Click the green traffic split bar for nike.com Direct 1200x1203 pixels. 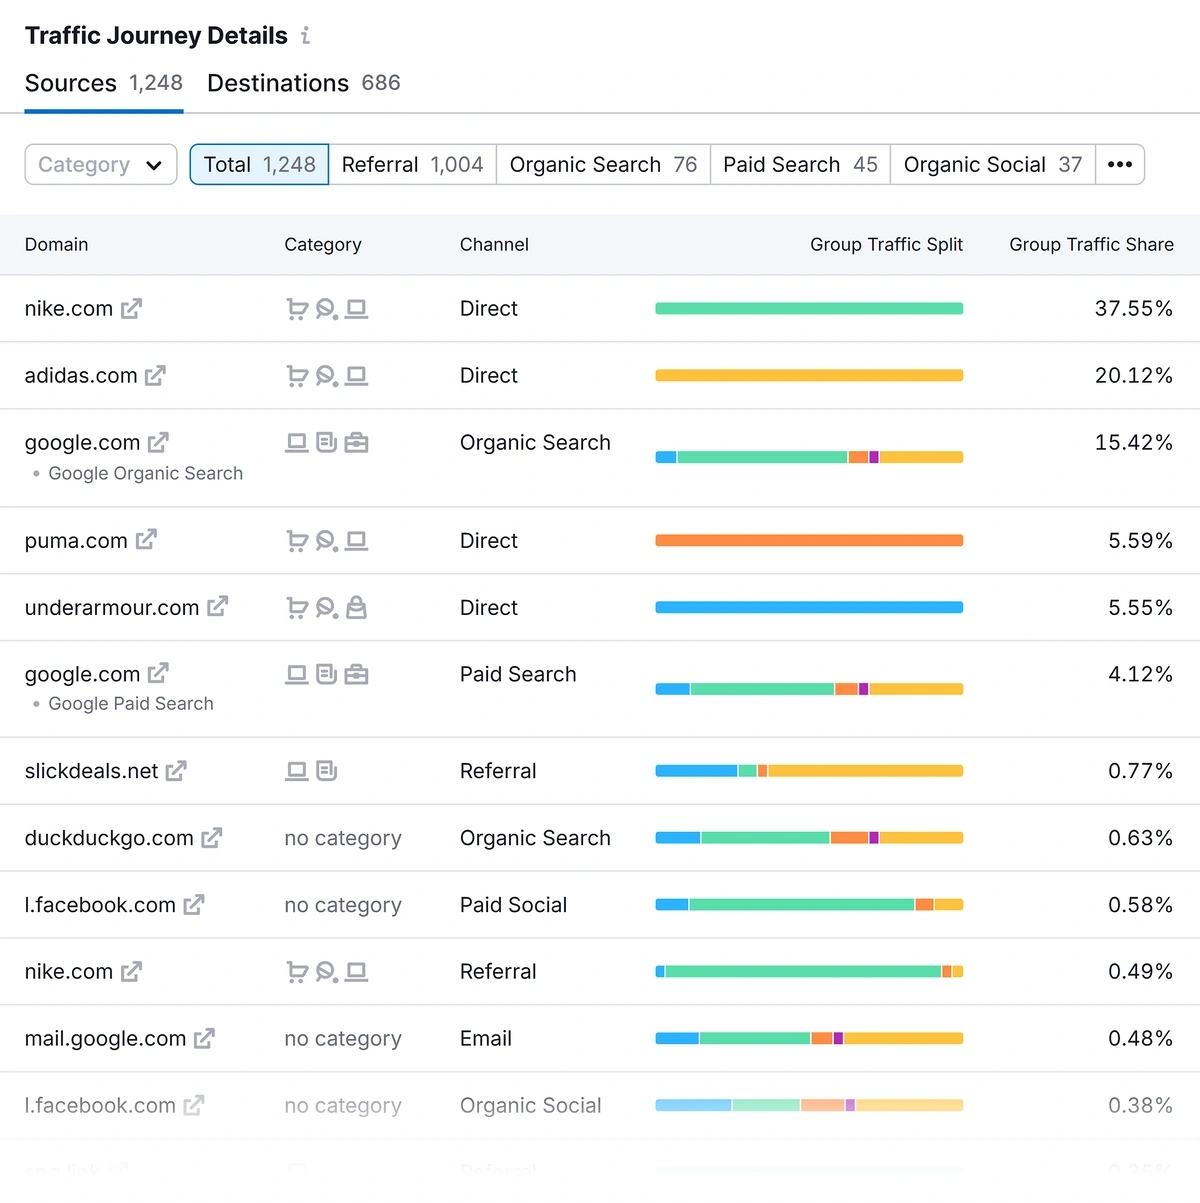pos(809,309)
